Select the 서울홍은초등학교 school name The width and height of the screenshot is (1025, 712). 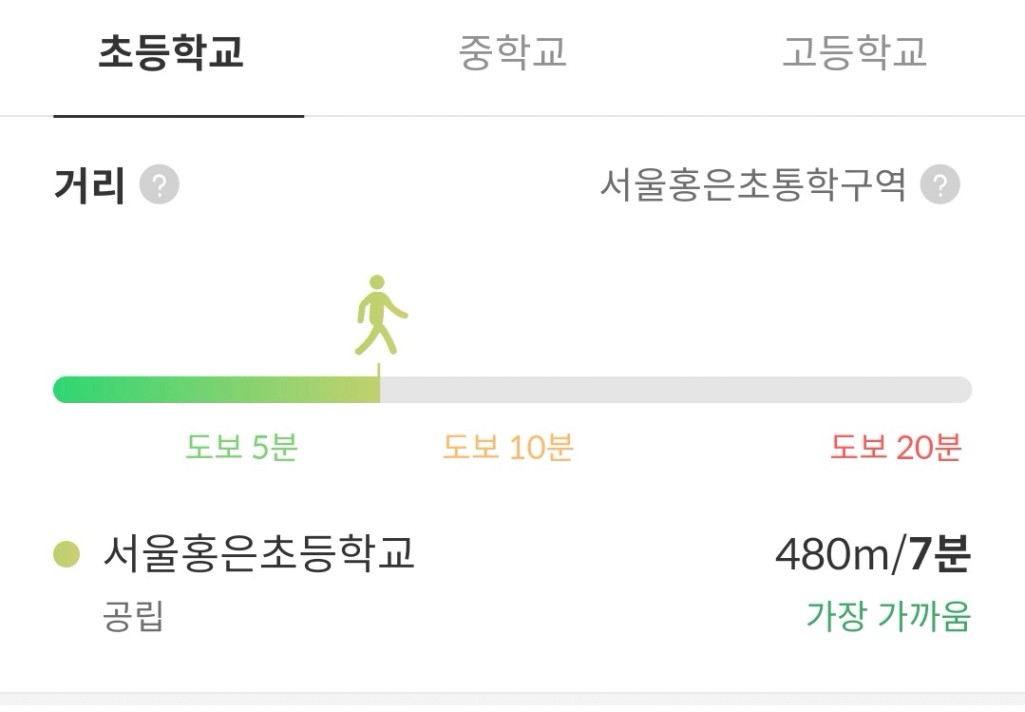coord(259,553)
